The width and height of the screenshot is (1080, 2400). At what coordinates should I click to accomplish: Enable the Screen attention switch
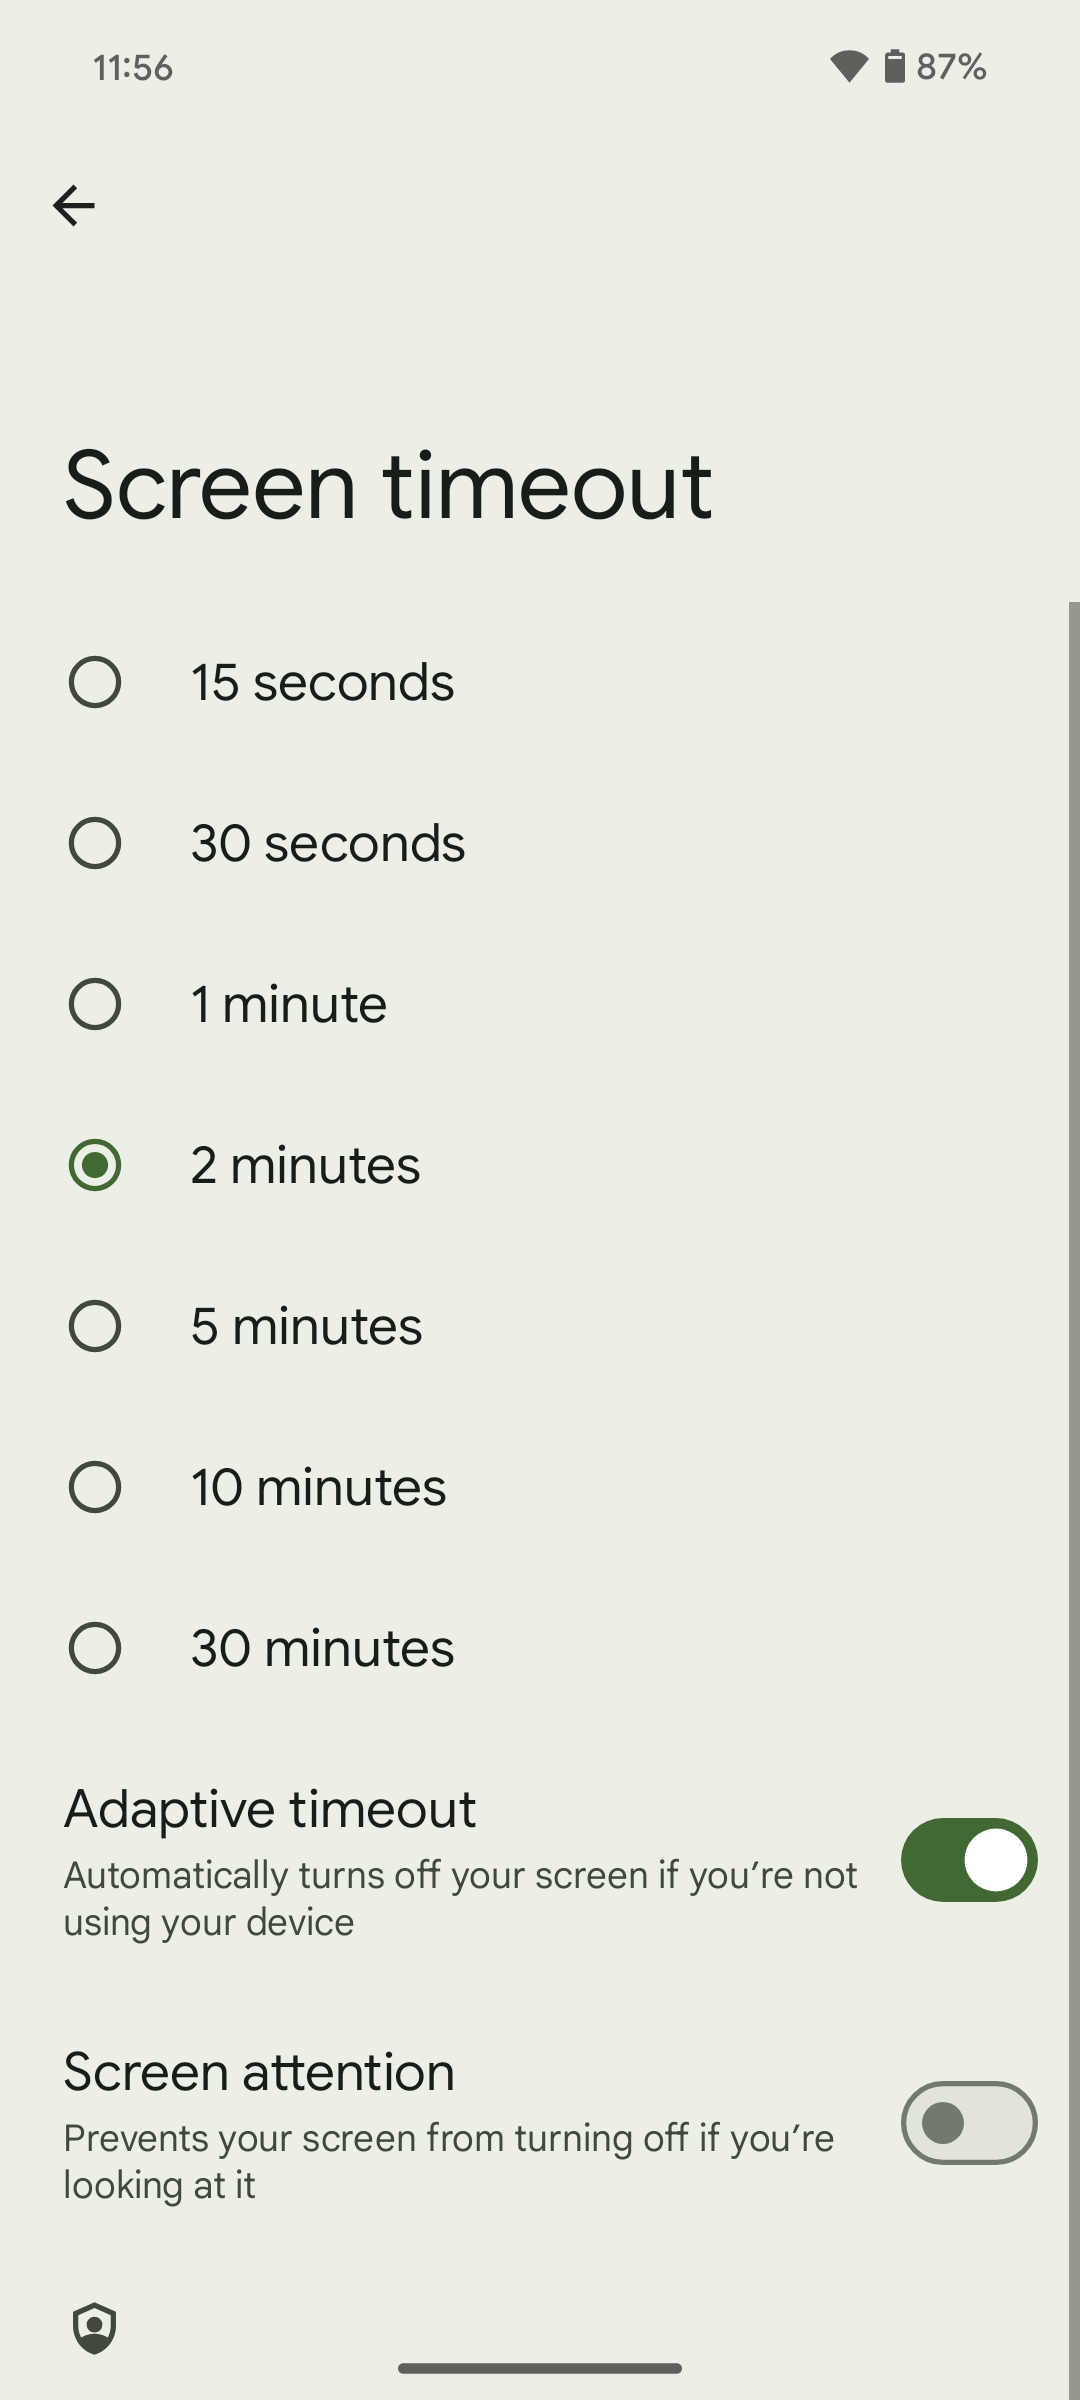click(x=968, y=2123)
